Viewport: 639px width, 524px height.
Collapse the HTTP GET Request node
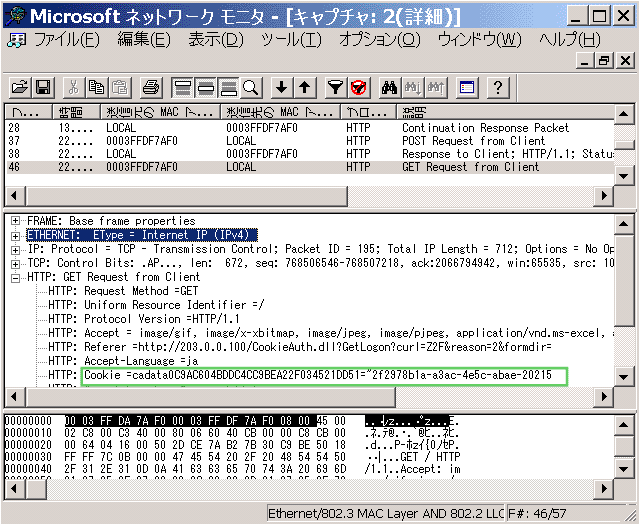15,278
